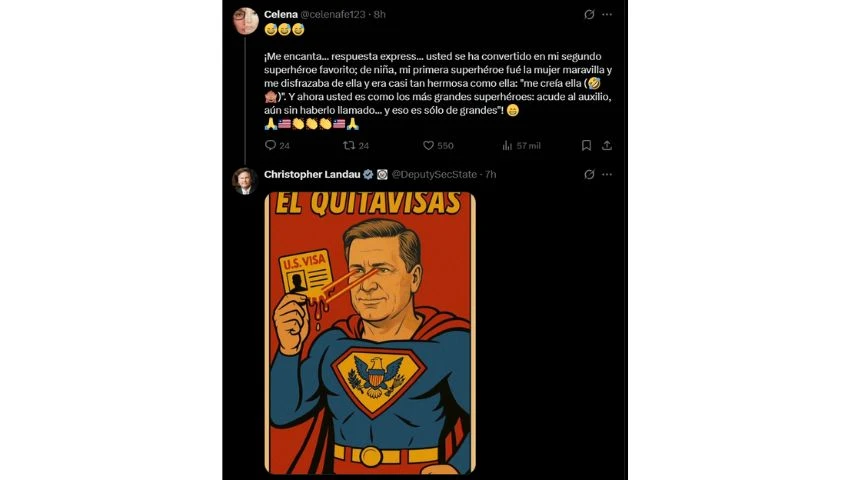Screen dimensions: 850x480
Task: Open the 8h timestamp on Celena's tweet
Action: point(380,15)
